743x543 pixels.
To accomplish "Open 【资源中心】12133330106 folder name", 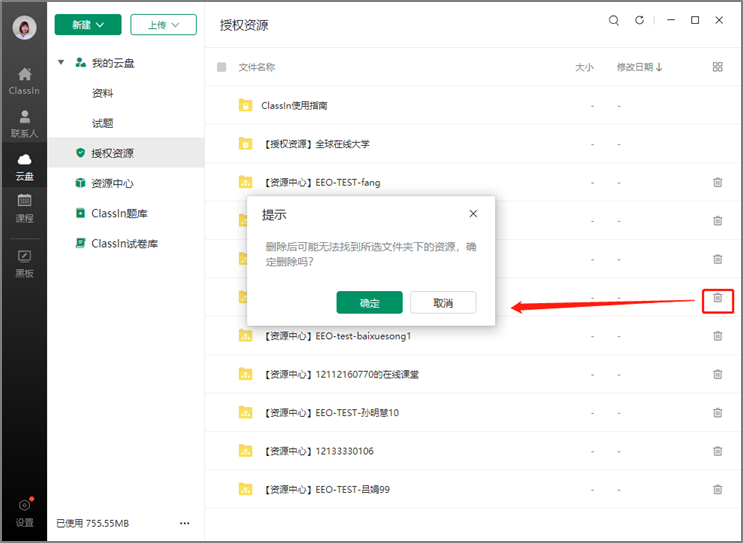I will point(317,451).
